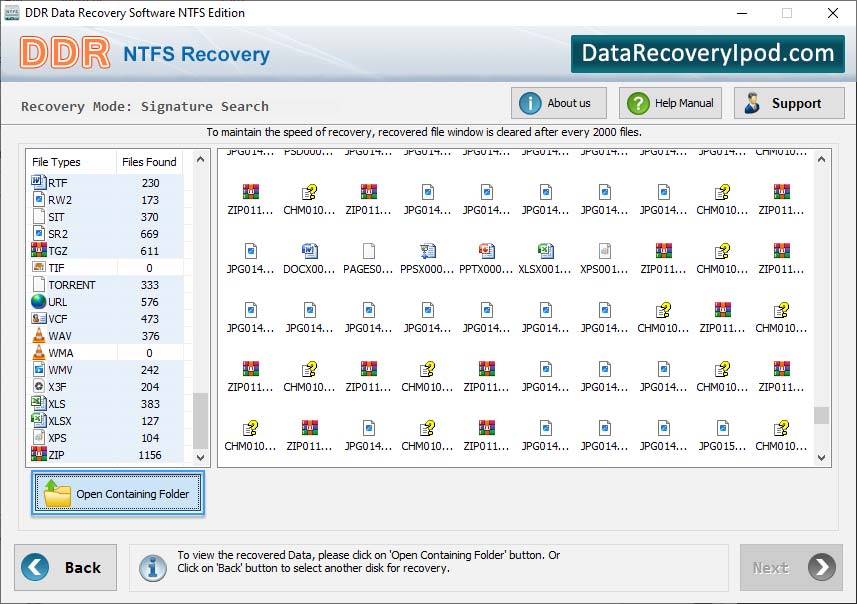Click the Word icon beside RTF

(38, 181)
